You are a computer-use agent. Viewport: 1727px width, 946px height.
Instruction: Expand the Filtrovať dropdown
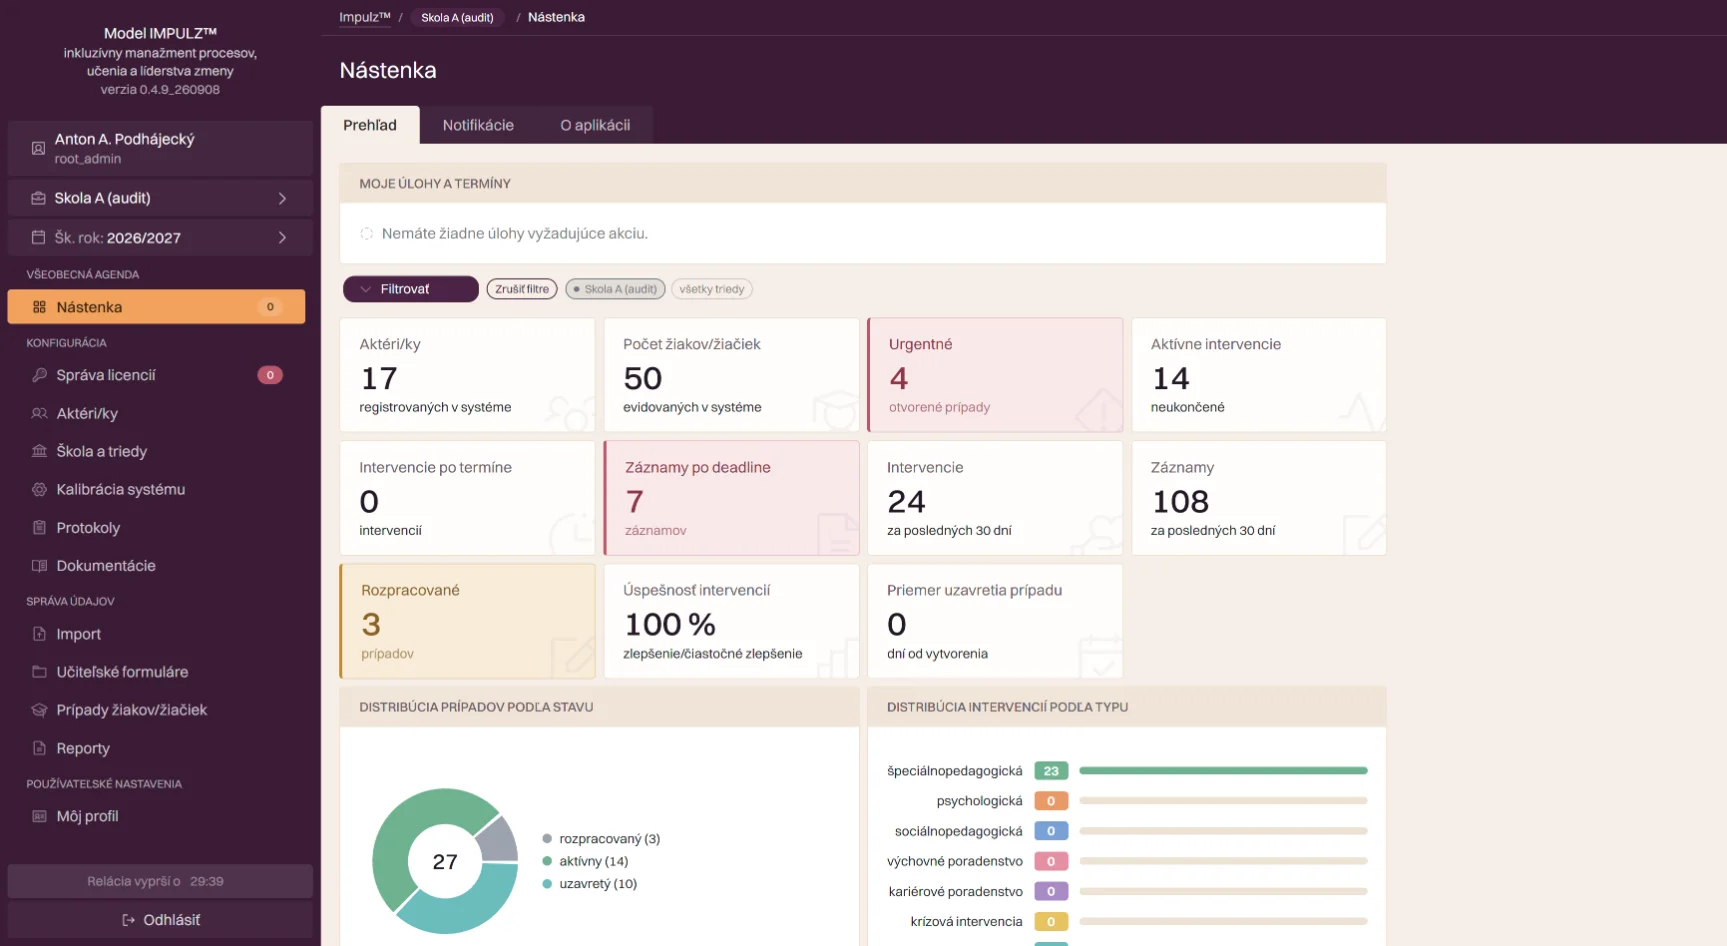[410, 289]
